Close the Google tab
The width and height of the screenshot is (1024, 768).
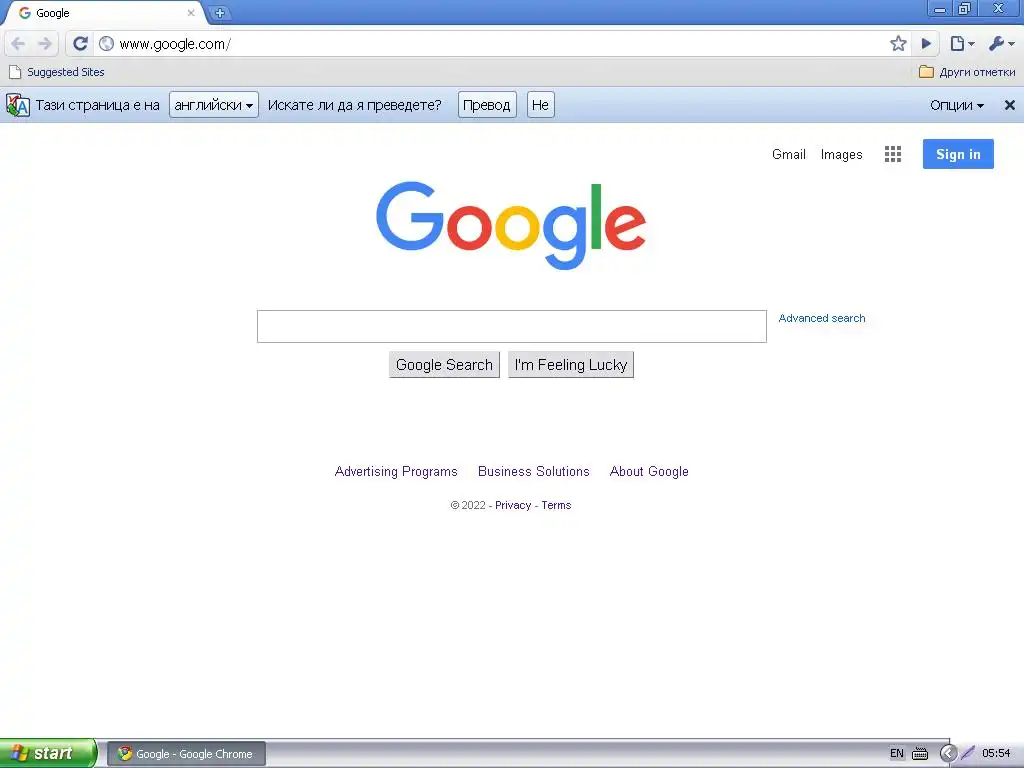[x=191, y=12]
